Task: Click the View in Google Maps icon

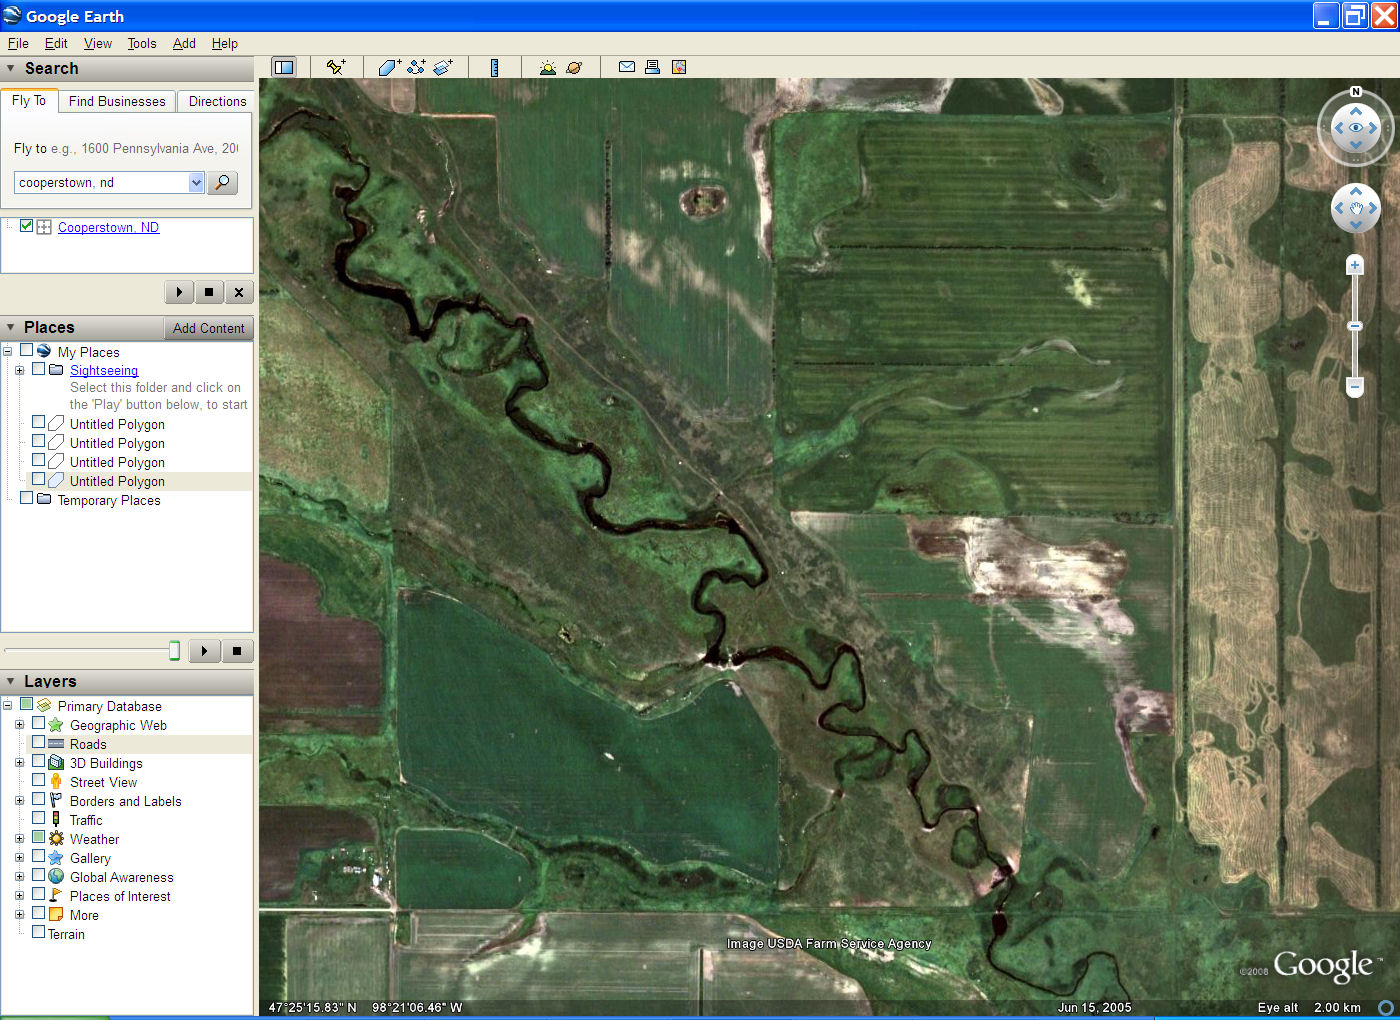Action: pos(679,67)
